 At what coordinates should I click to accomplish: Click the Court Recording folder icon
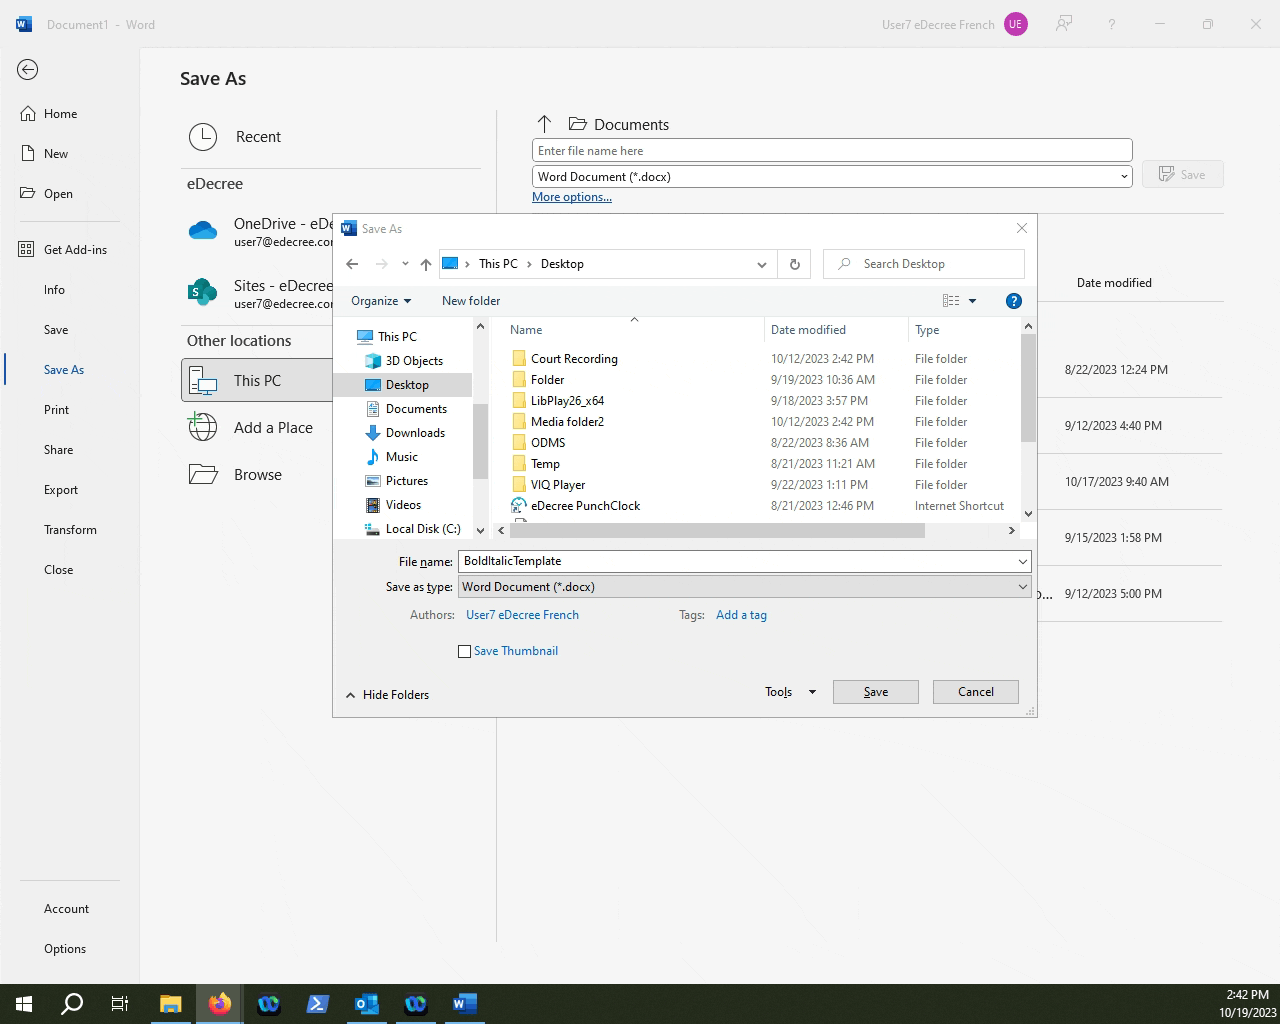click(518, 359)
